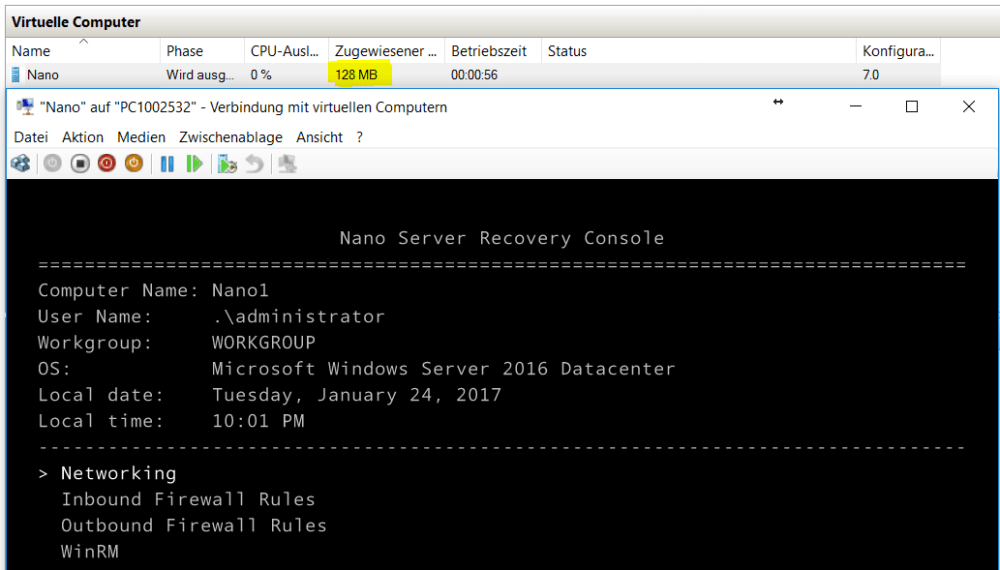Open the question mark help menu
The image size is (1000, 570).
click(359, 137)
